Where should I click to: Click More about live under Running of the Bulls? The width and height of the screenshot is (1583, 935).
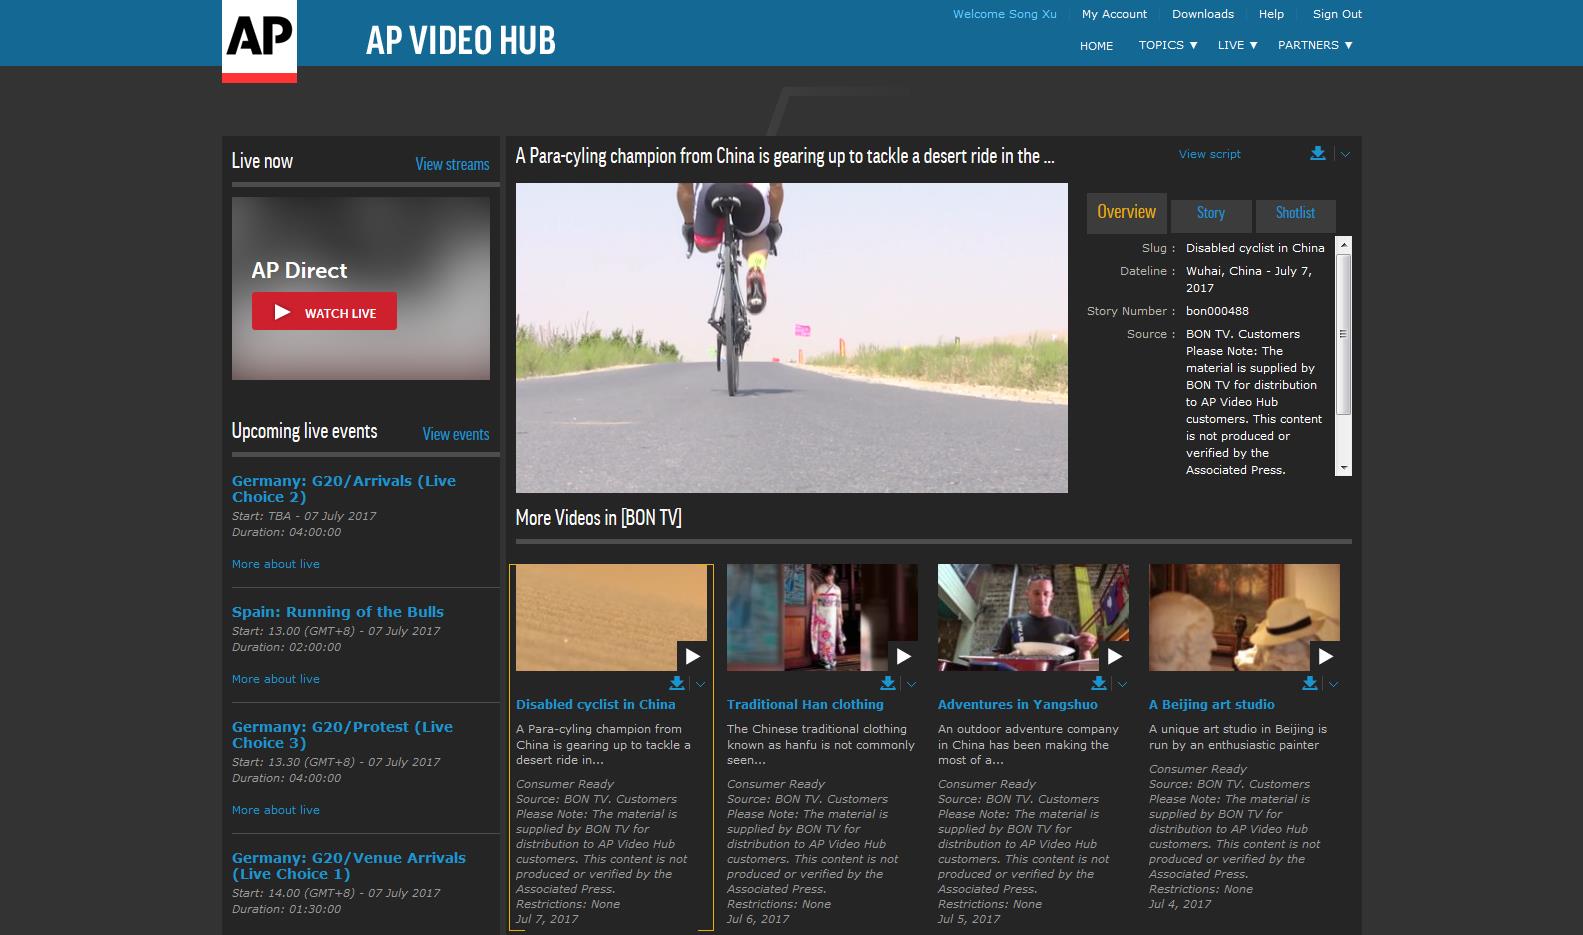(276, 679)
